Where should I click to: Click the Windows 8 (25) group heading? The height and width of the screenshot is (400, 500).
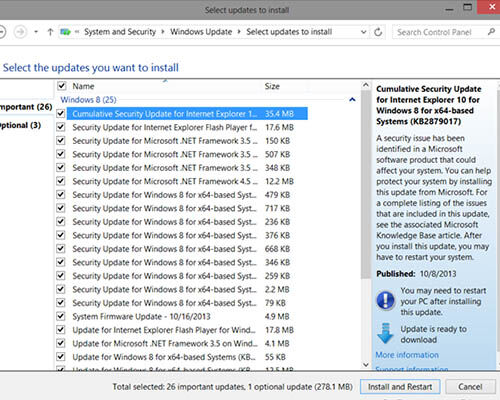click(x=88, y=100)
